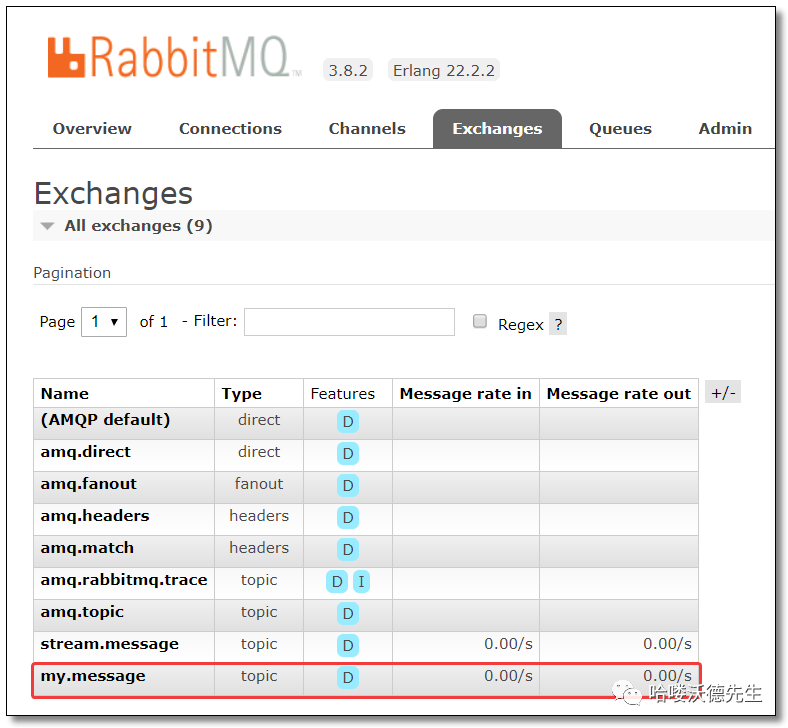788x728 pixels.
Task: Open the Overview tab
Action: coord(92,129)
